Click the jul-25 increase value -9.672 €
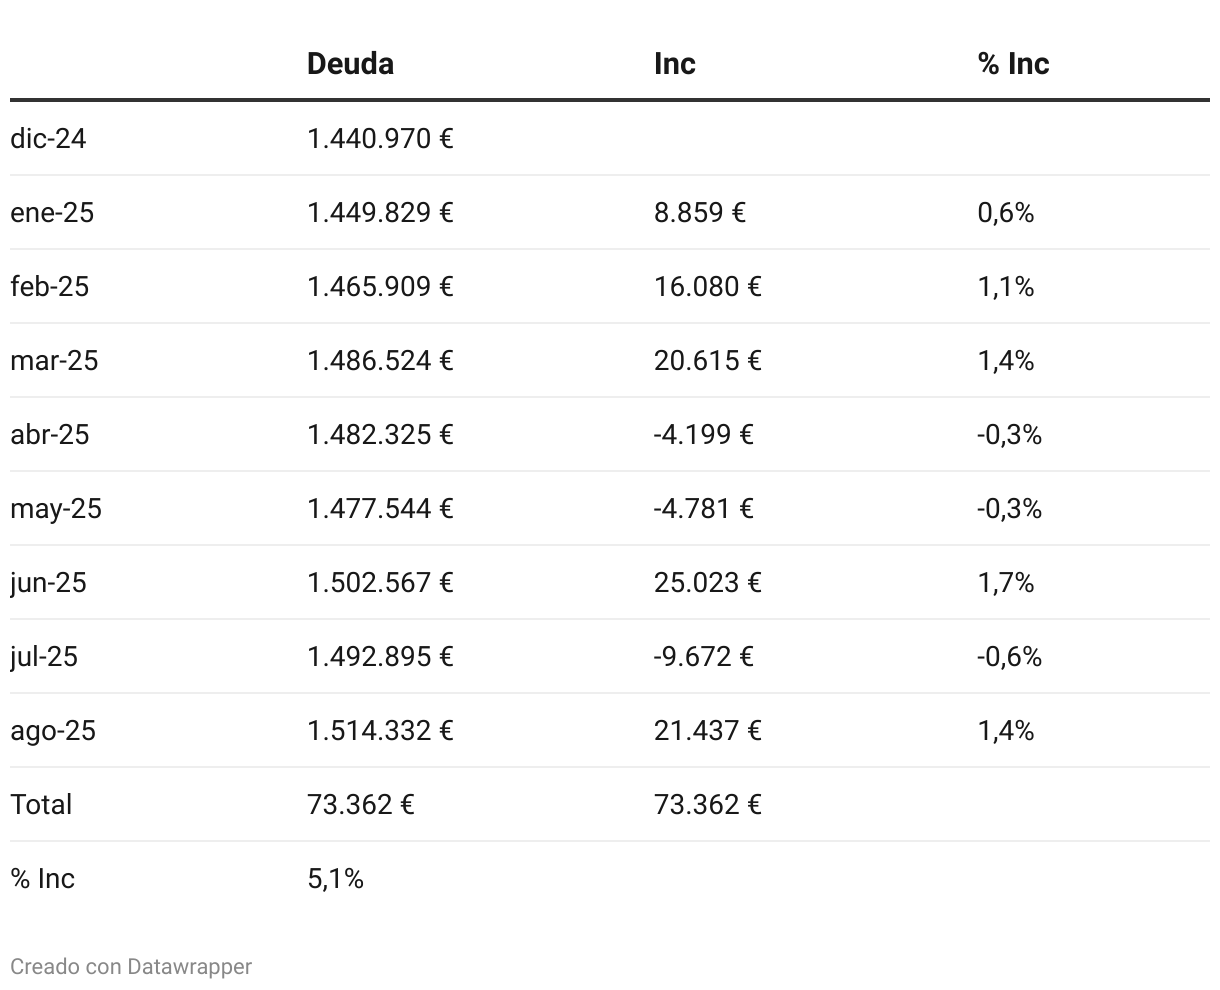Screen dimensions: 1220x990 click(x=703, y=656)
